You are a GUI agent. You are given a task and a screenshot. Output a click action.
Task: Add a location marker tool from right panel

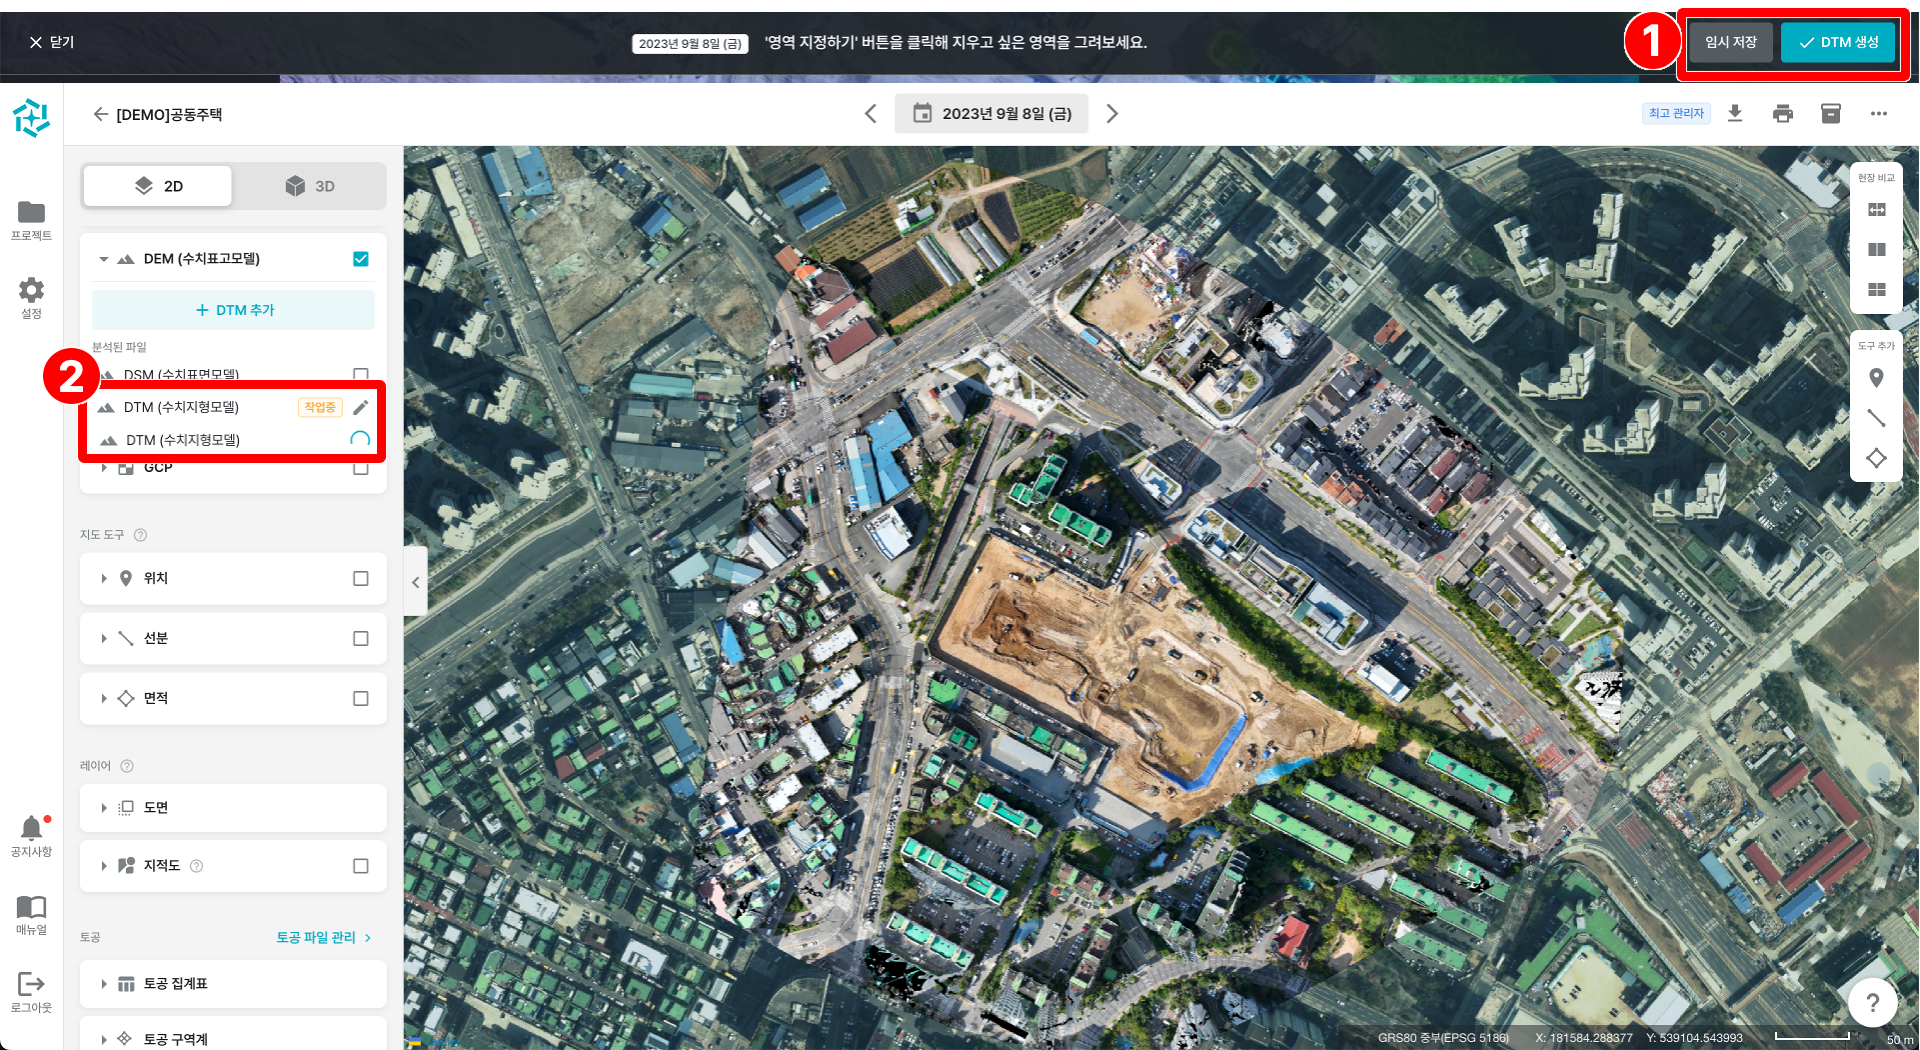1876,378
